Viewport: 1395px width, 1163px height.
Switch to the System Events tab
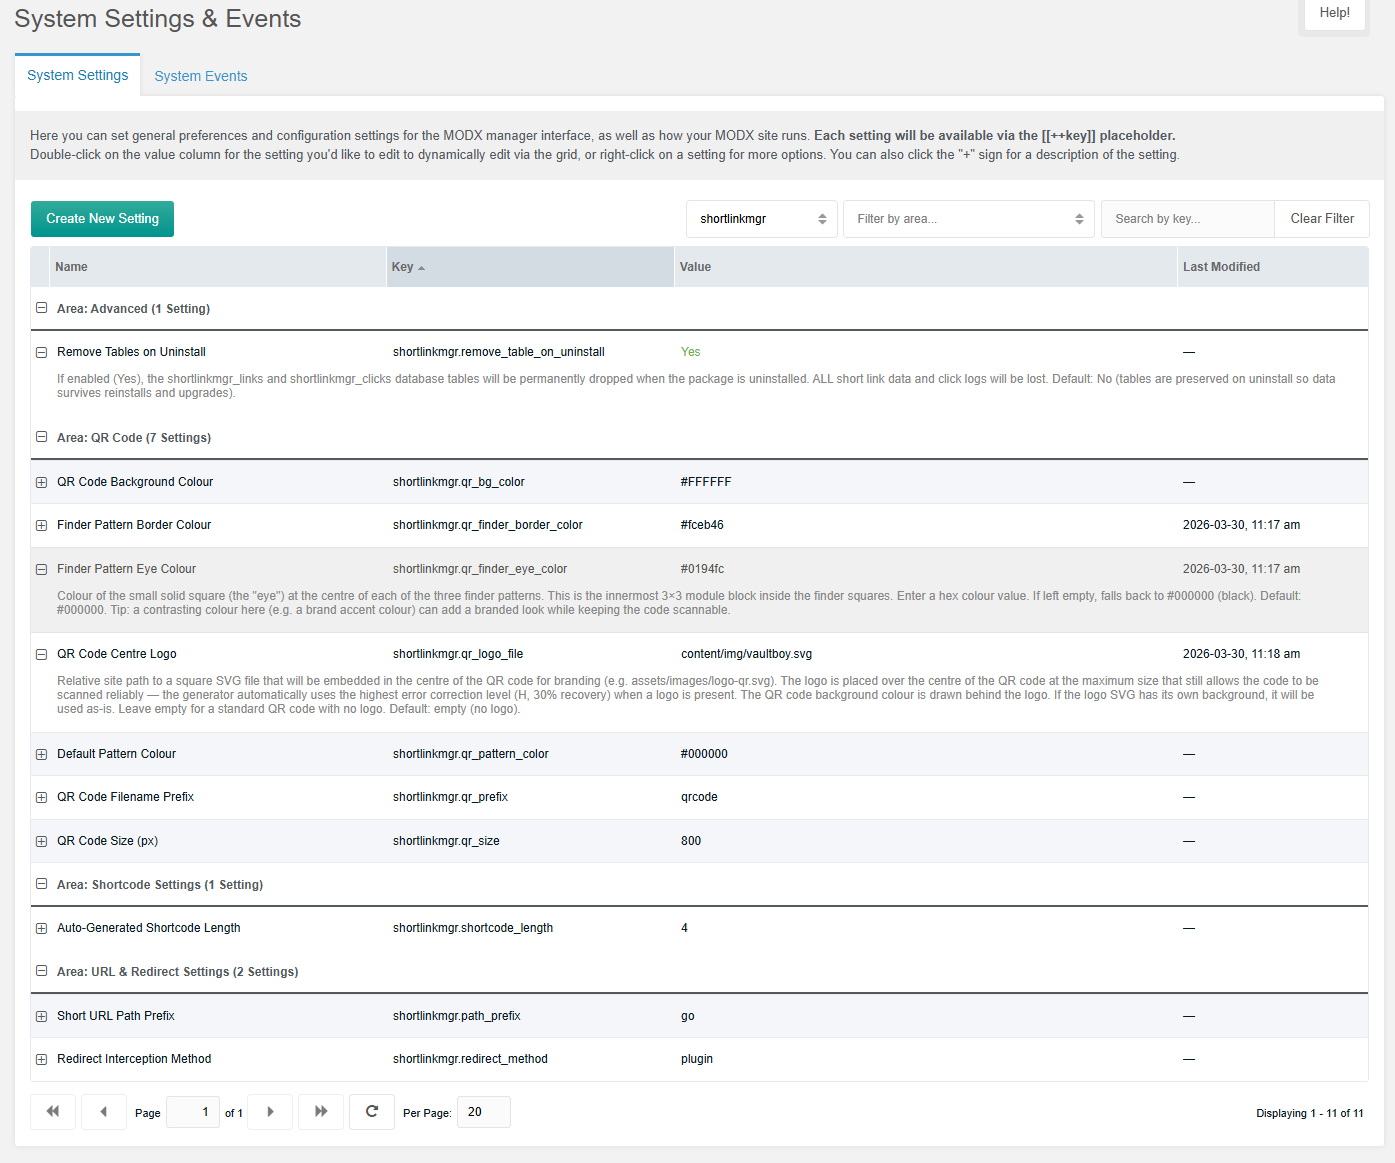(200, 76)
